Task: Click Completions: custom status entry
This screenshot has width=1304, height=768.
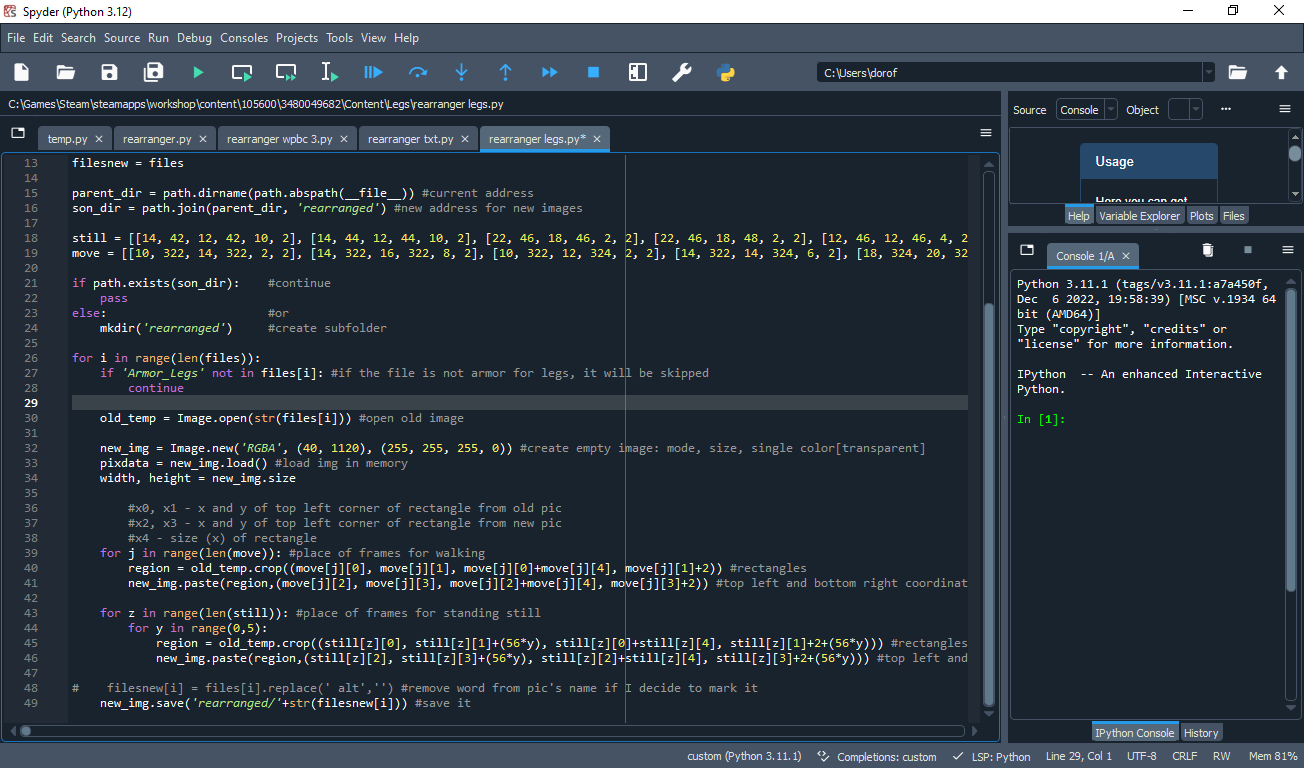Action: pos(877,757)
